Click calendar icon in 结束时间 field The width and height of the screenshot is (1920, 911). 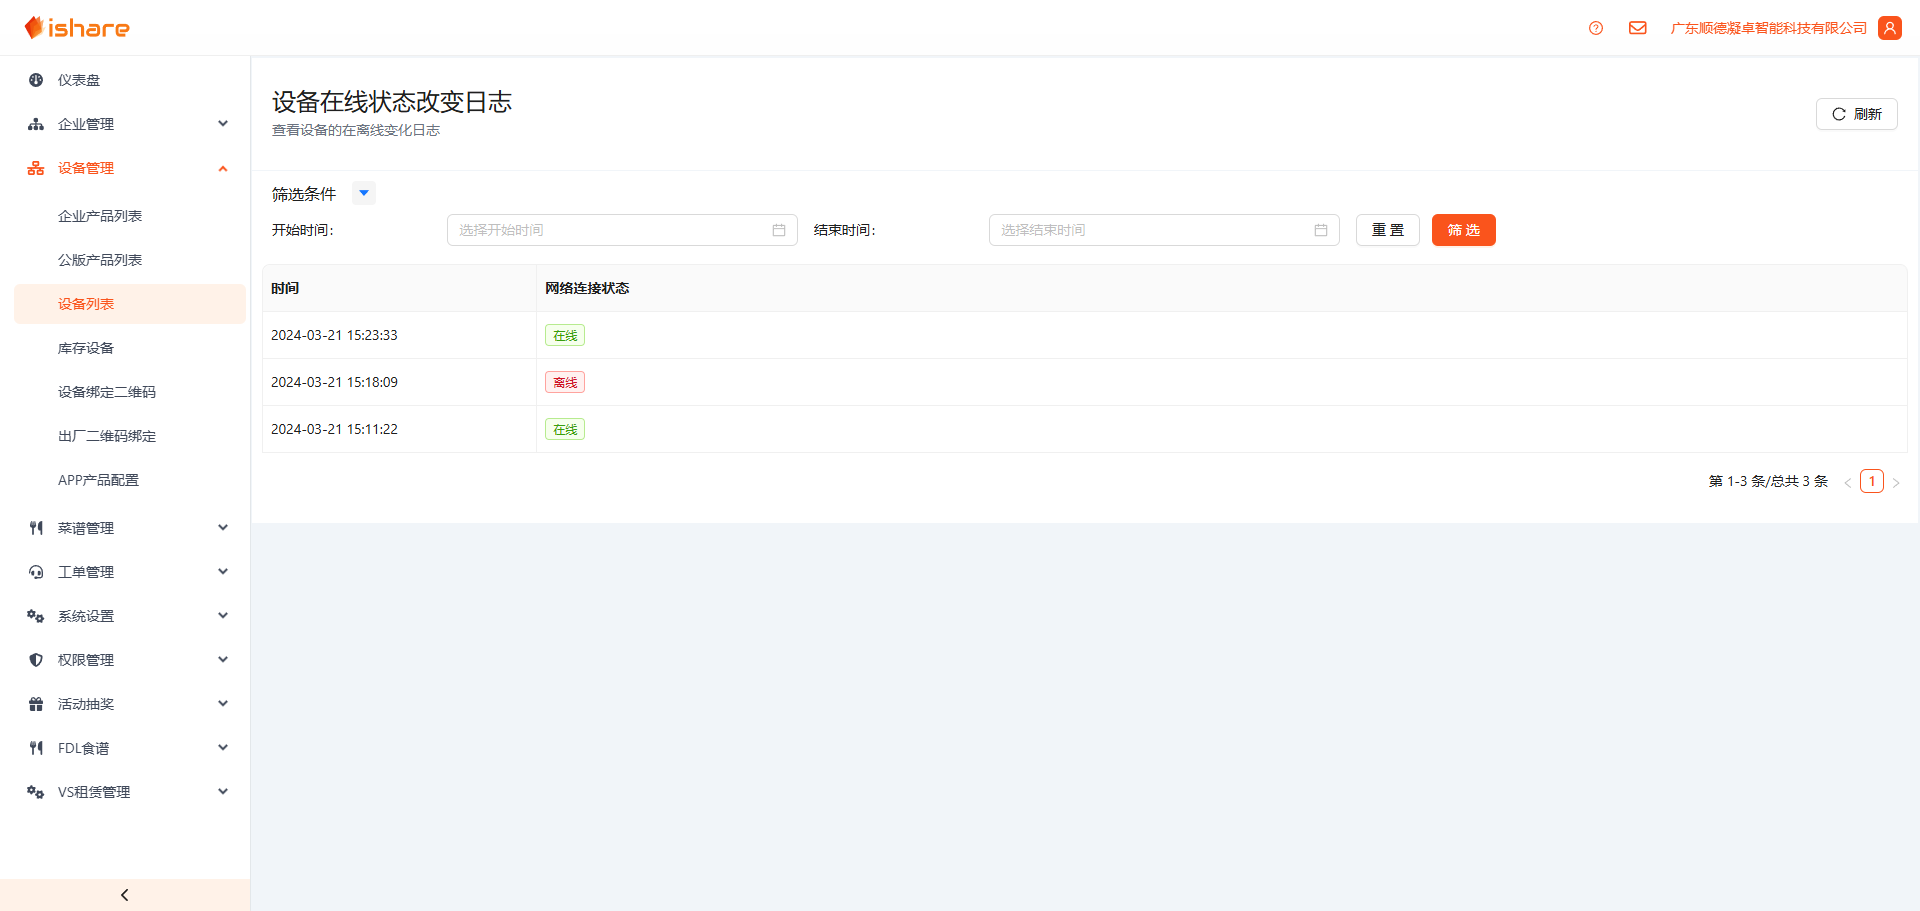pos(1320,230)
